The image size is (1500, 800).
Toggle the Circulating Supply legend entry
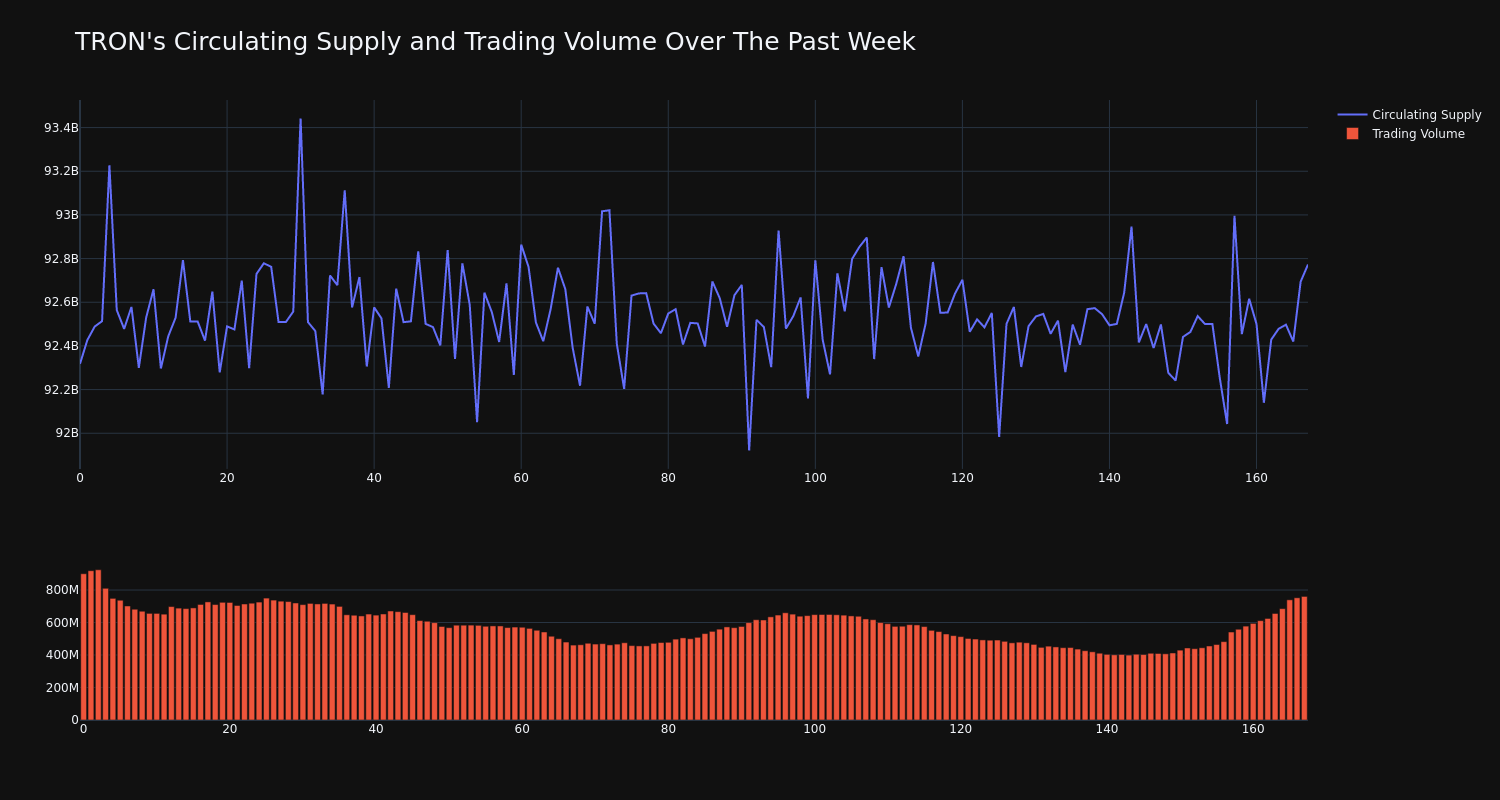pos(1410,115)
